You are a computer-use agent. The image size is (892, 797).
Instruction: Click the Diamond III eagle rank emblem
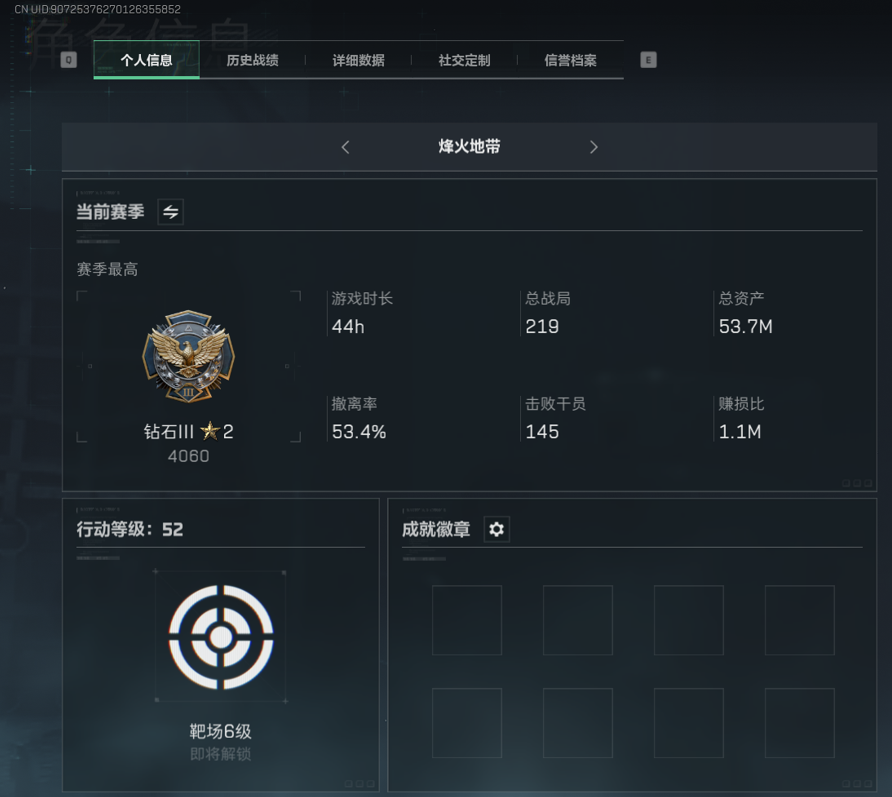pyautogui.click(x=188, y=356)
